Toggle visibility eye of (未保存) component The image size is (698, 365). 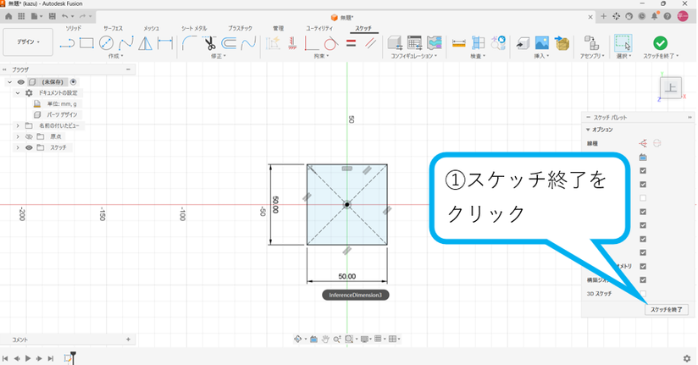[21, 82]
